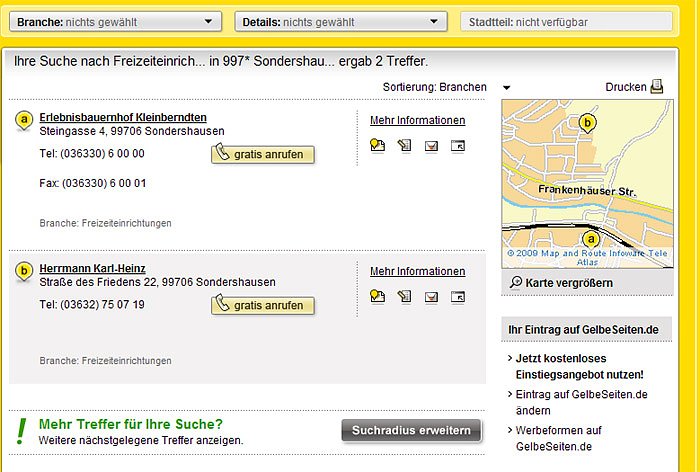Open Herrmann Karl-Heinz listing link
Viewport: 700px width, 472px height.
coord(93,268)
